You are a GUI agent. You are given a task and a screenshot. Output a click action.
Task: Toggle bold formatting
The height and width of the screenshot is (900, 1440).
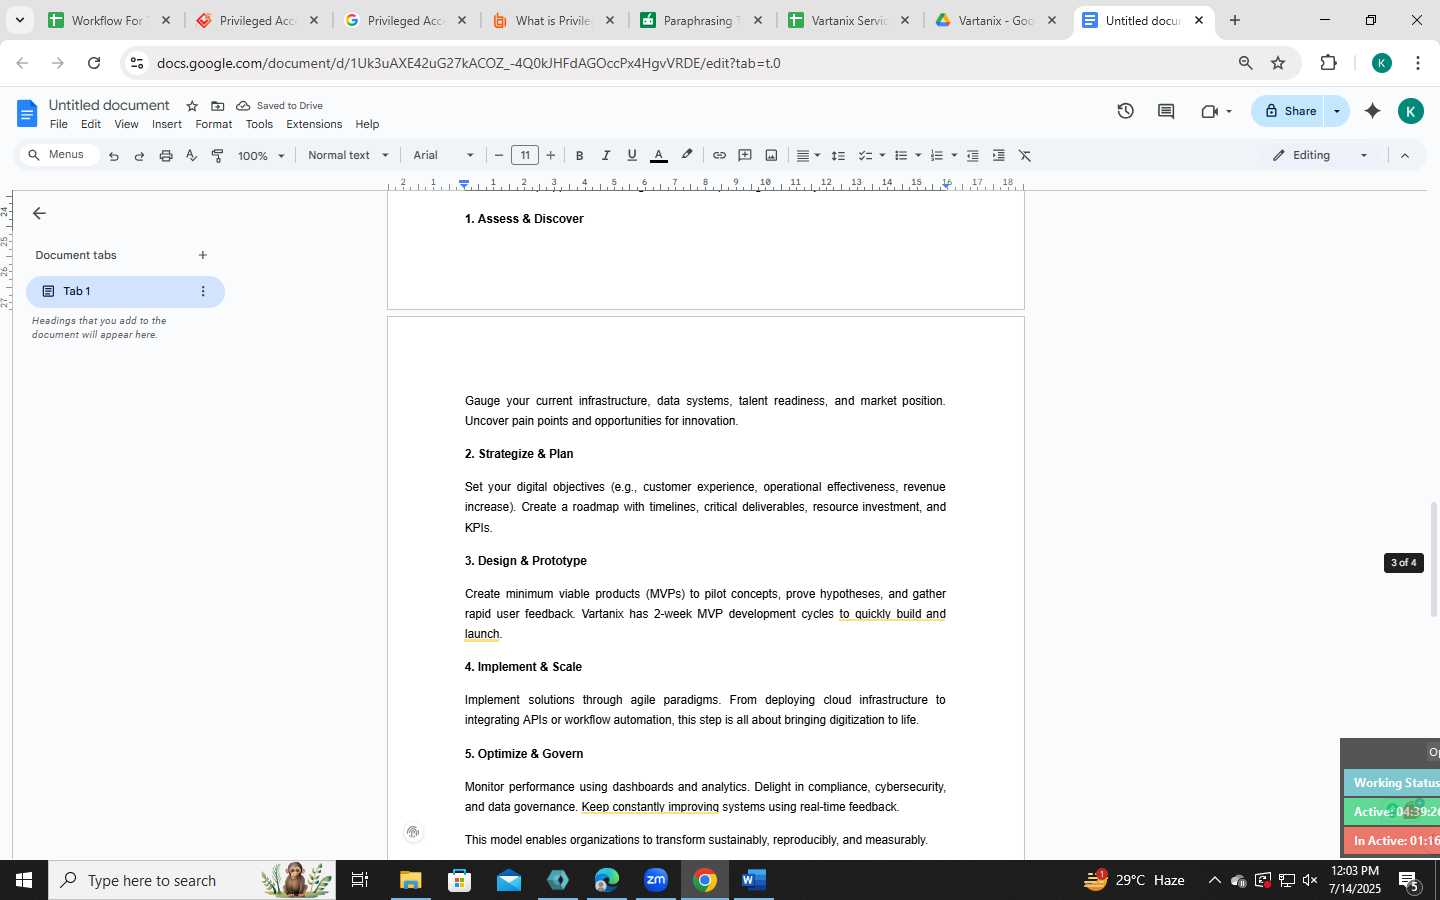tap(579, 156)
